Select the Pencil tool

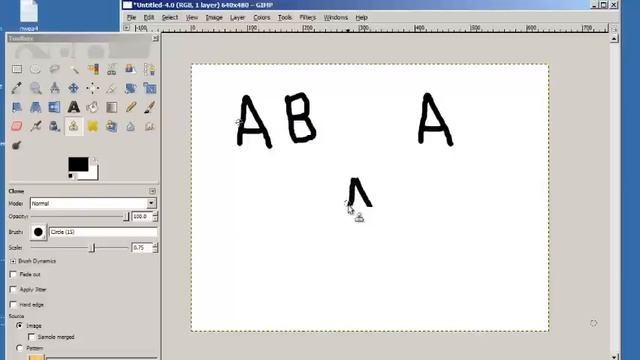(131, 107)
